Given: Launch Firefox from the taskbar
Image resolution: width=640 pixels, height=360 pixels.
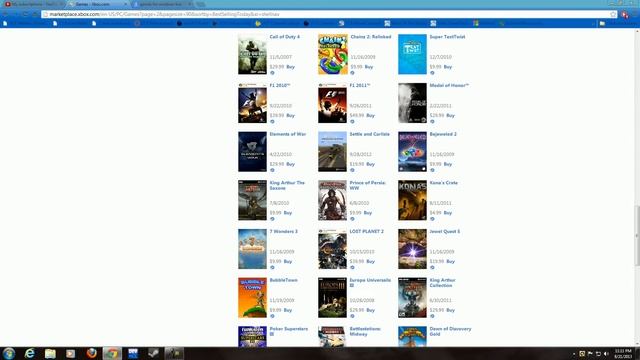Looking at the screenshot, I should point(91,353).
